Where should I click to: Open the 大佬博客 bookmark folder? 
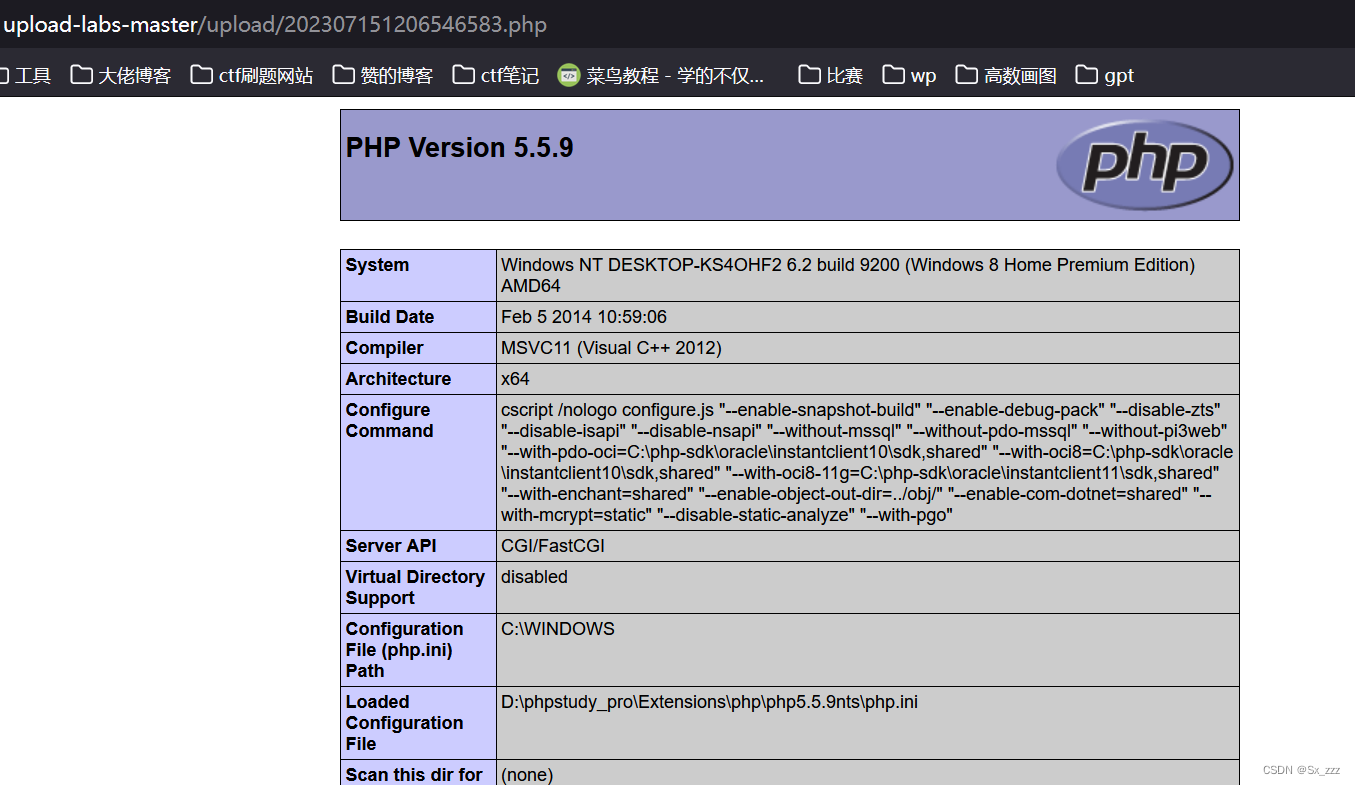[x=121, y=75]
